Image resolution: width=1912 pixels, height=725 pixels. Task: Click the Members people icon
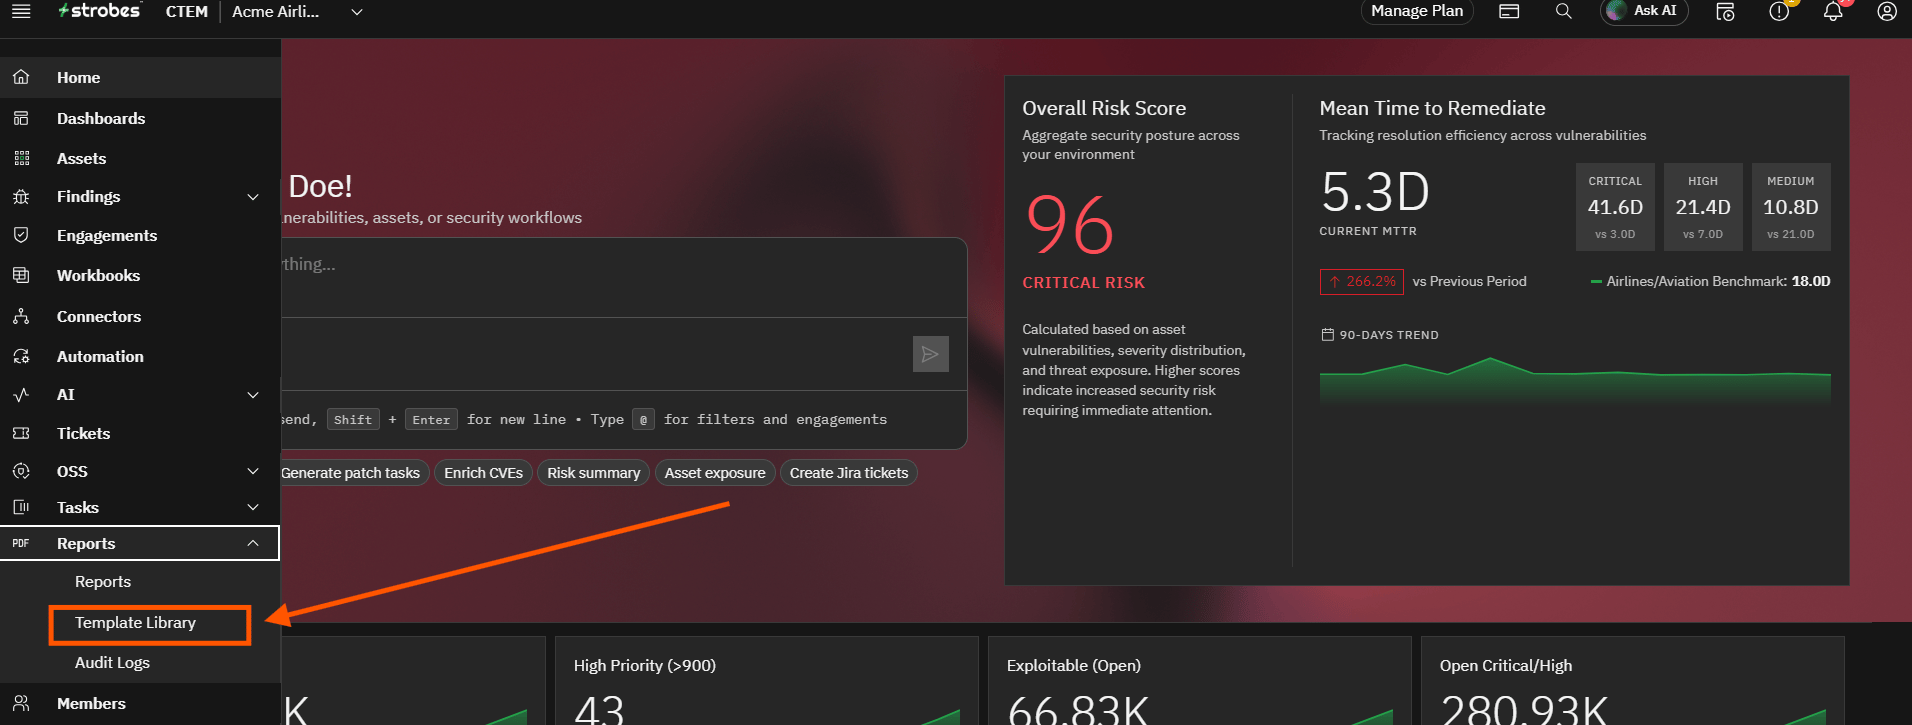click(x=21, y=703)
